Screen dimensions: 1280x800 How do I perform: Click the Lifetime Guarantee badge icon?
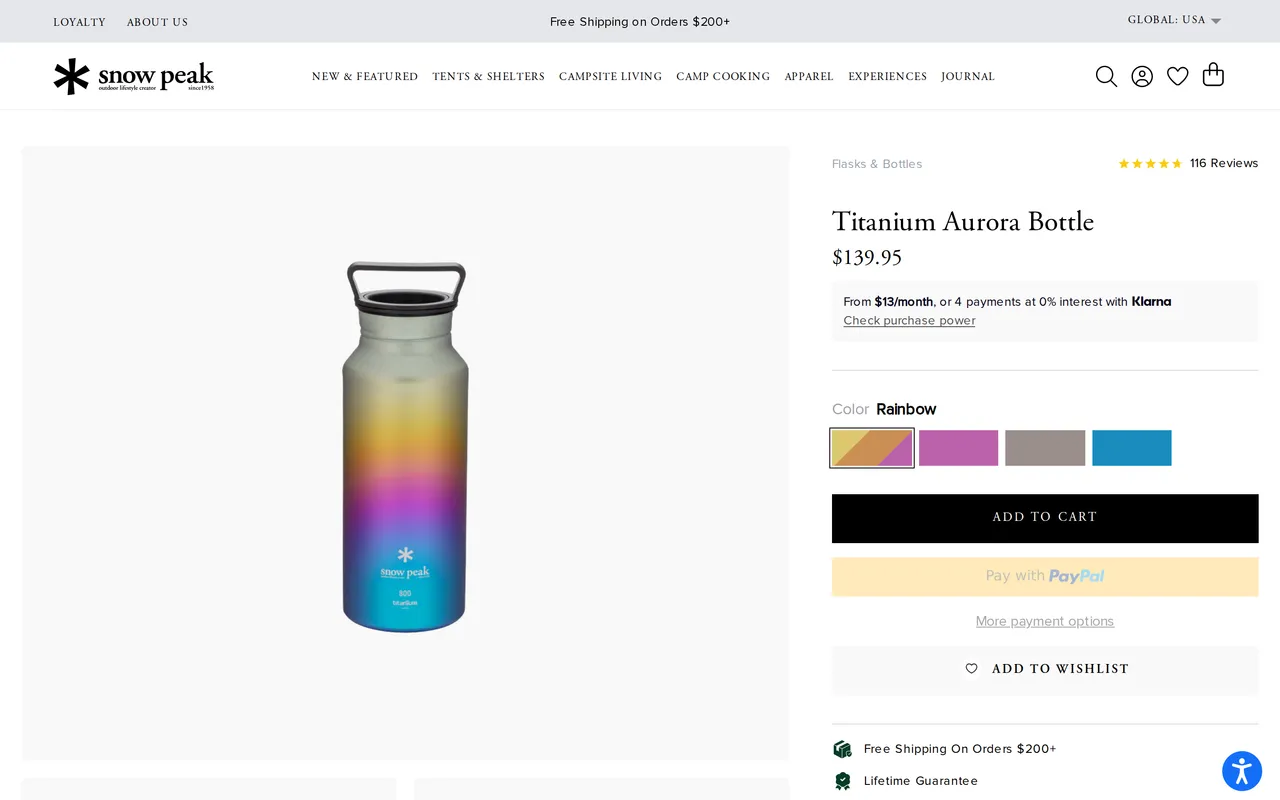click(x=842, y=781)
